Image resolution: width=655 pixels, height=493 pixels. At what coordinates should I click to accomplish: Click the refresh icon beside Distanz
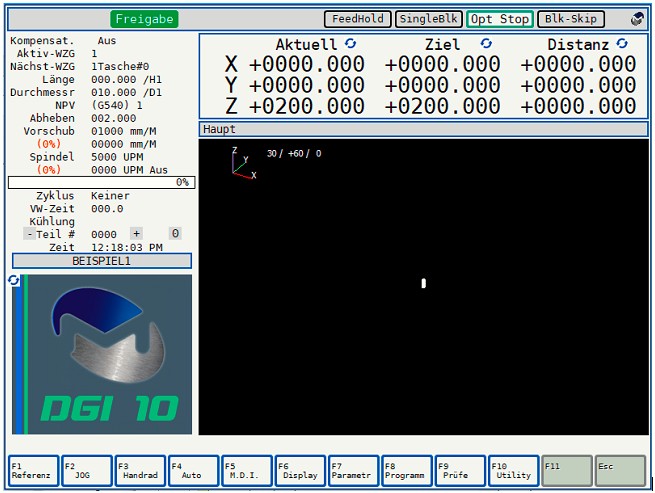click(622, 43)
